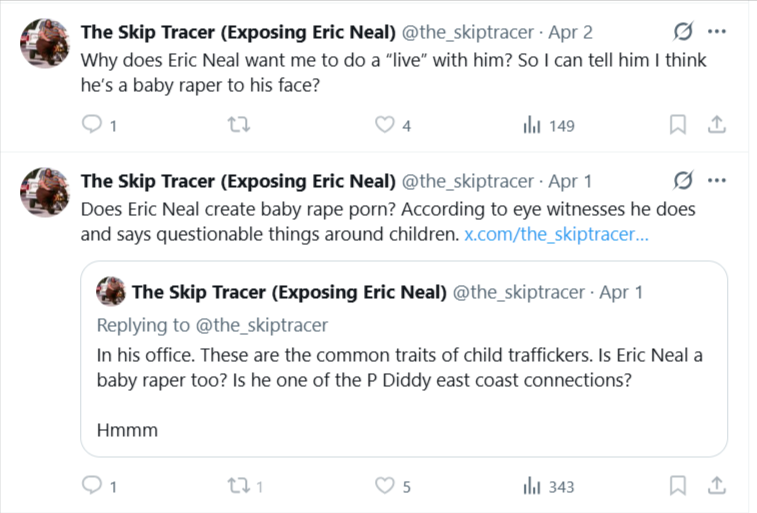Screen dimensions: 757x513
Task: Open Grok actions on the Apr 2 post
Action: pos(684,31)
